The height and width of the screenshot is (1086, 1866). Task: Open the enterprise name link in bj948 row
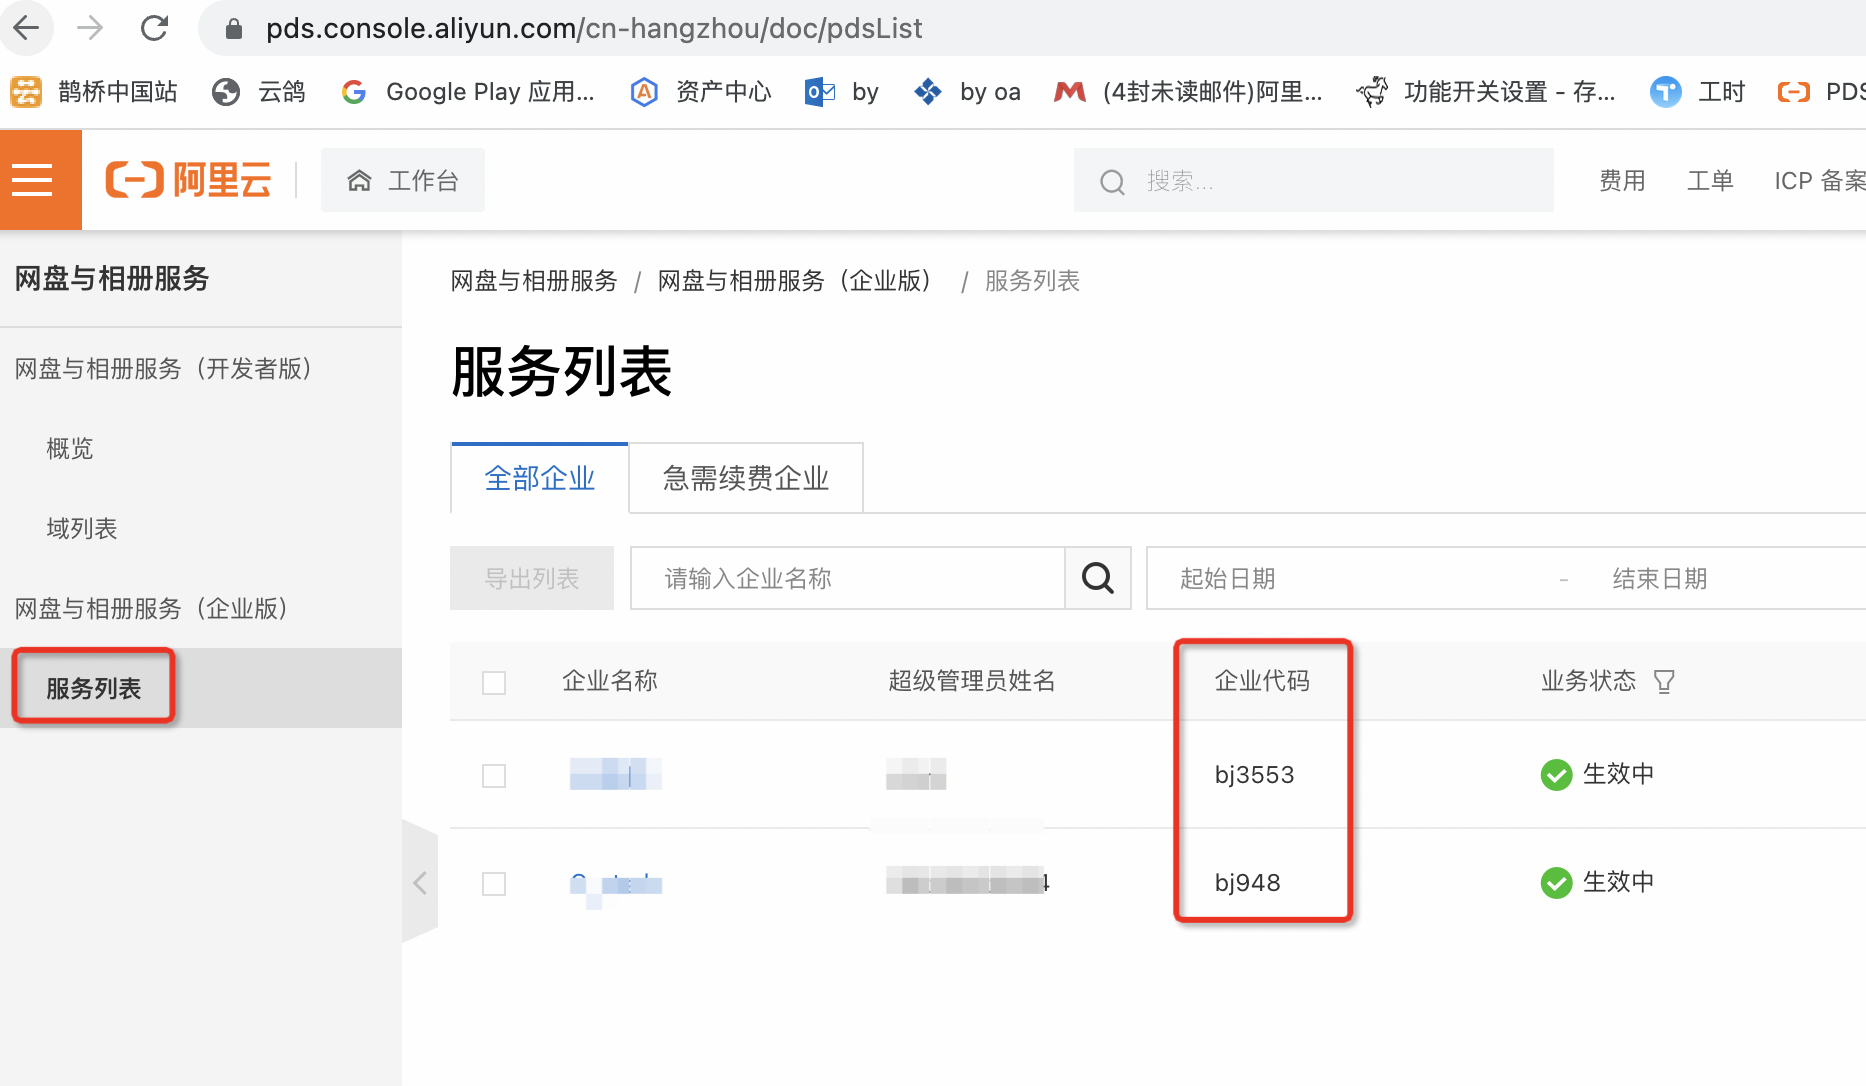pos(616,884)
